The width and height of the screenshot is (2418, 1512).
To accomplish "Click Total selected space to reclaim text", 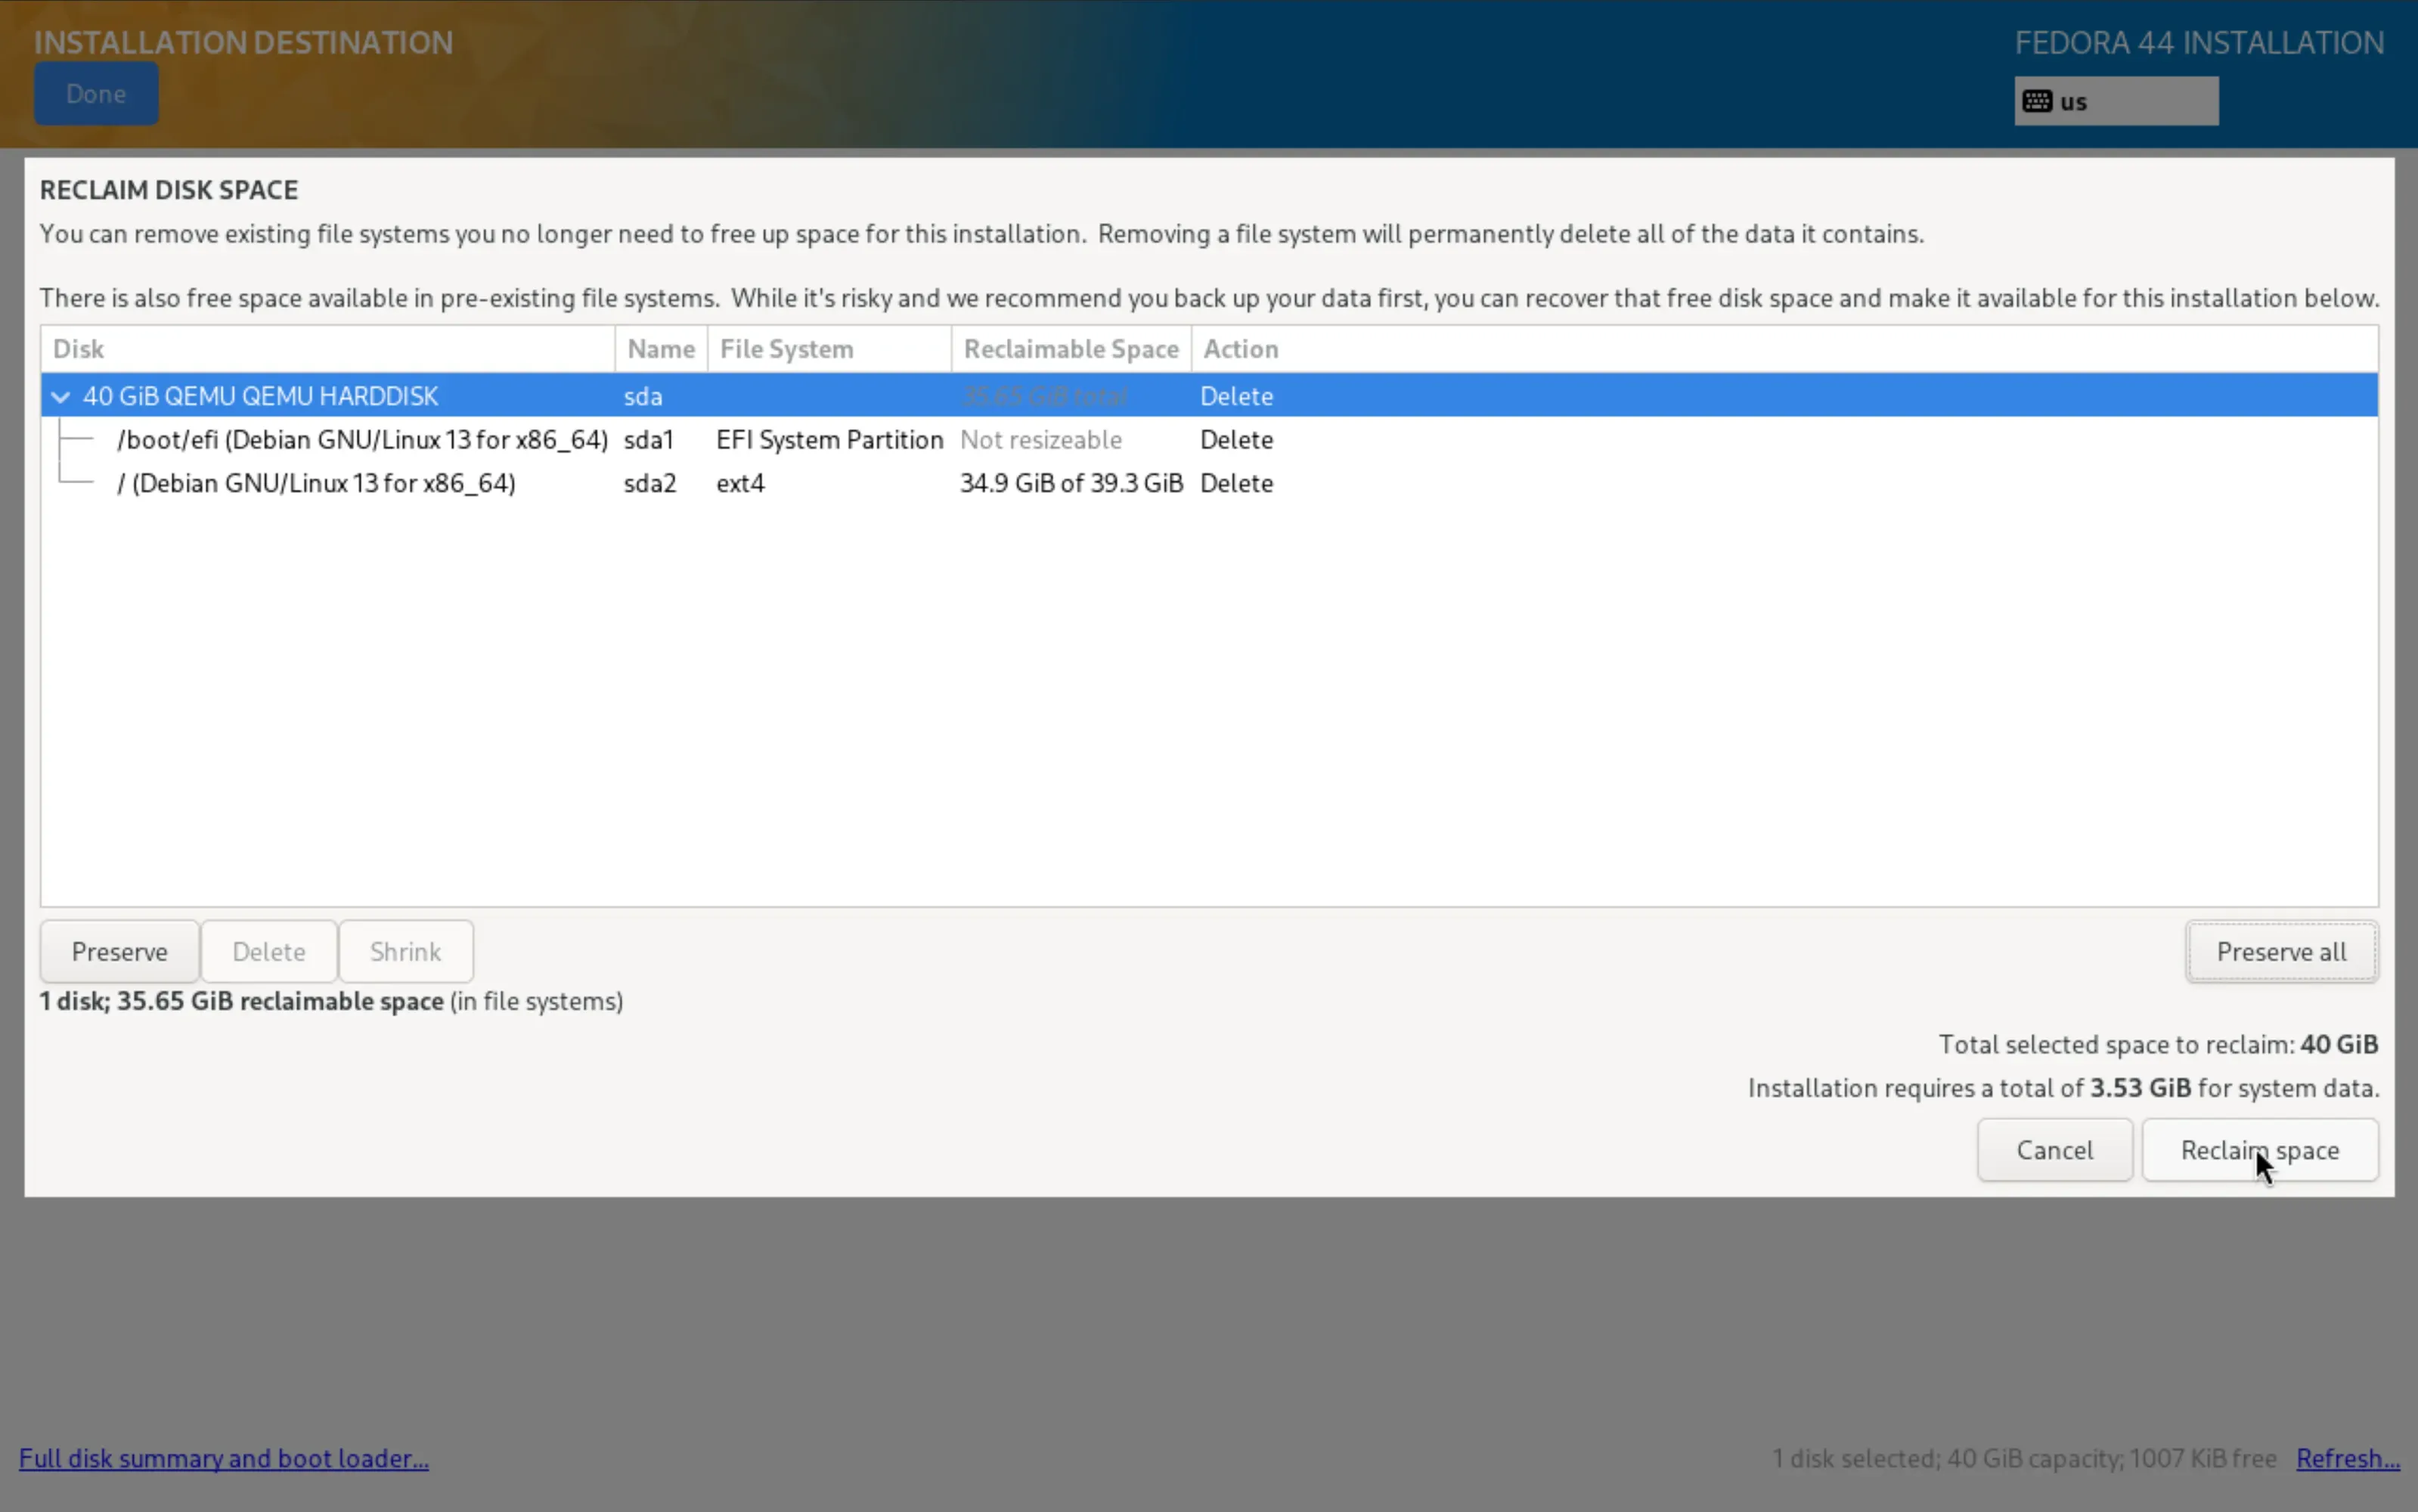I will click(x=2158, y=1044).
